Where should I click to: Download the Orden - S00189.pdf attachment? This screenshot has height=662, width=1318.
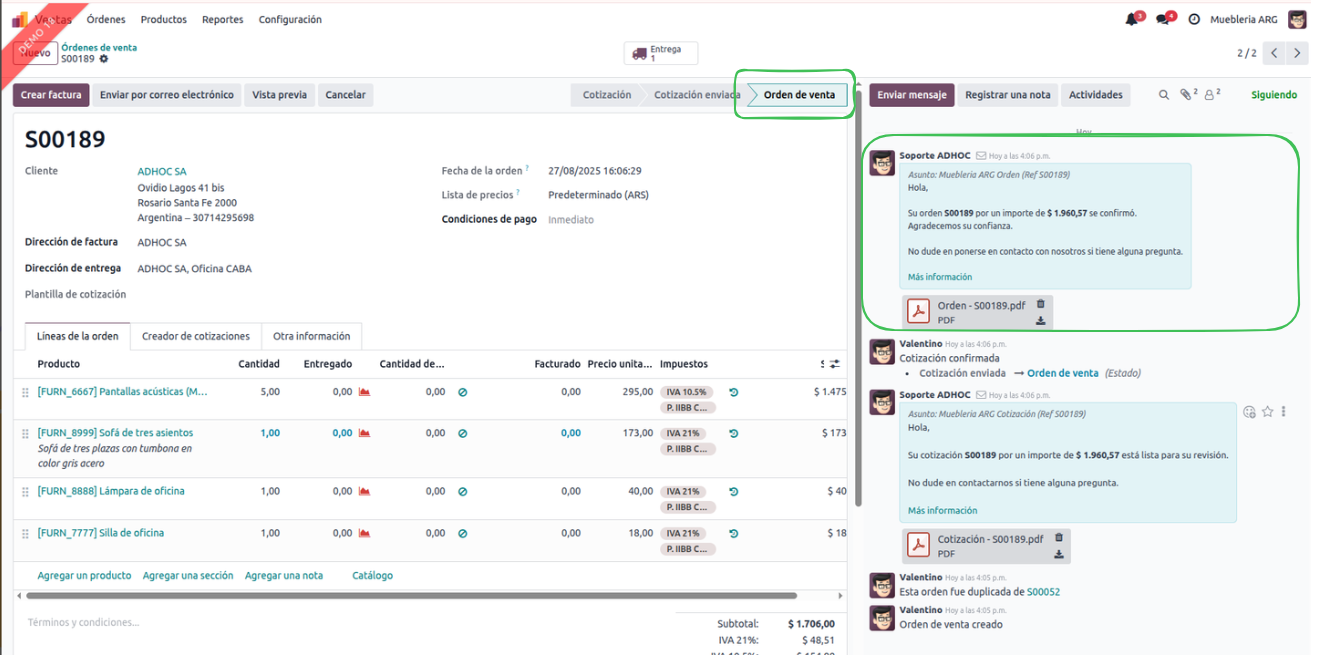pyautogui.click(x=1040, y=321)
